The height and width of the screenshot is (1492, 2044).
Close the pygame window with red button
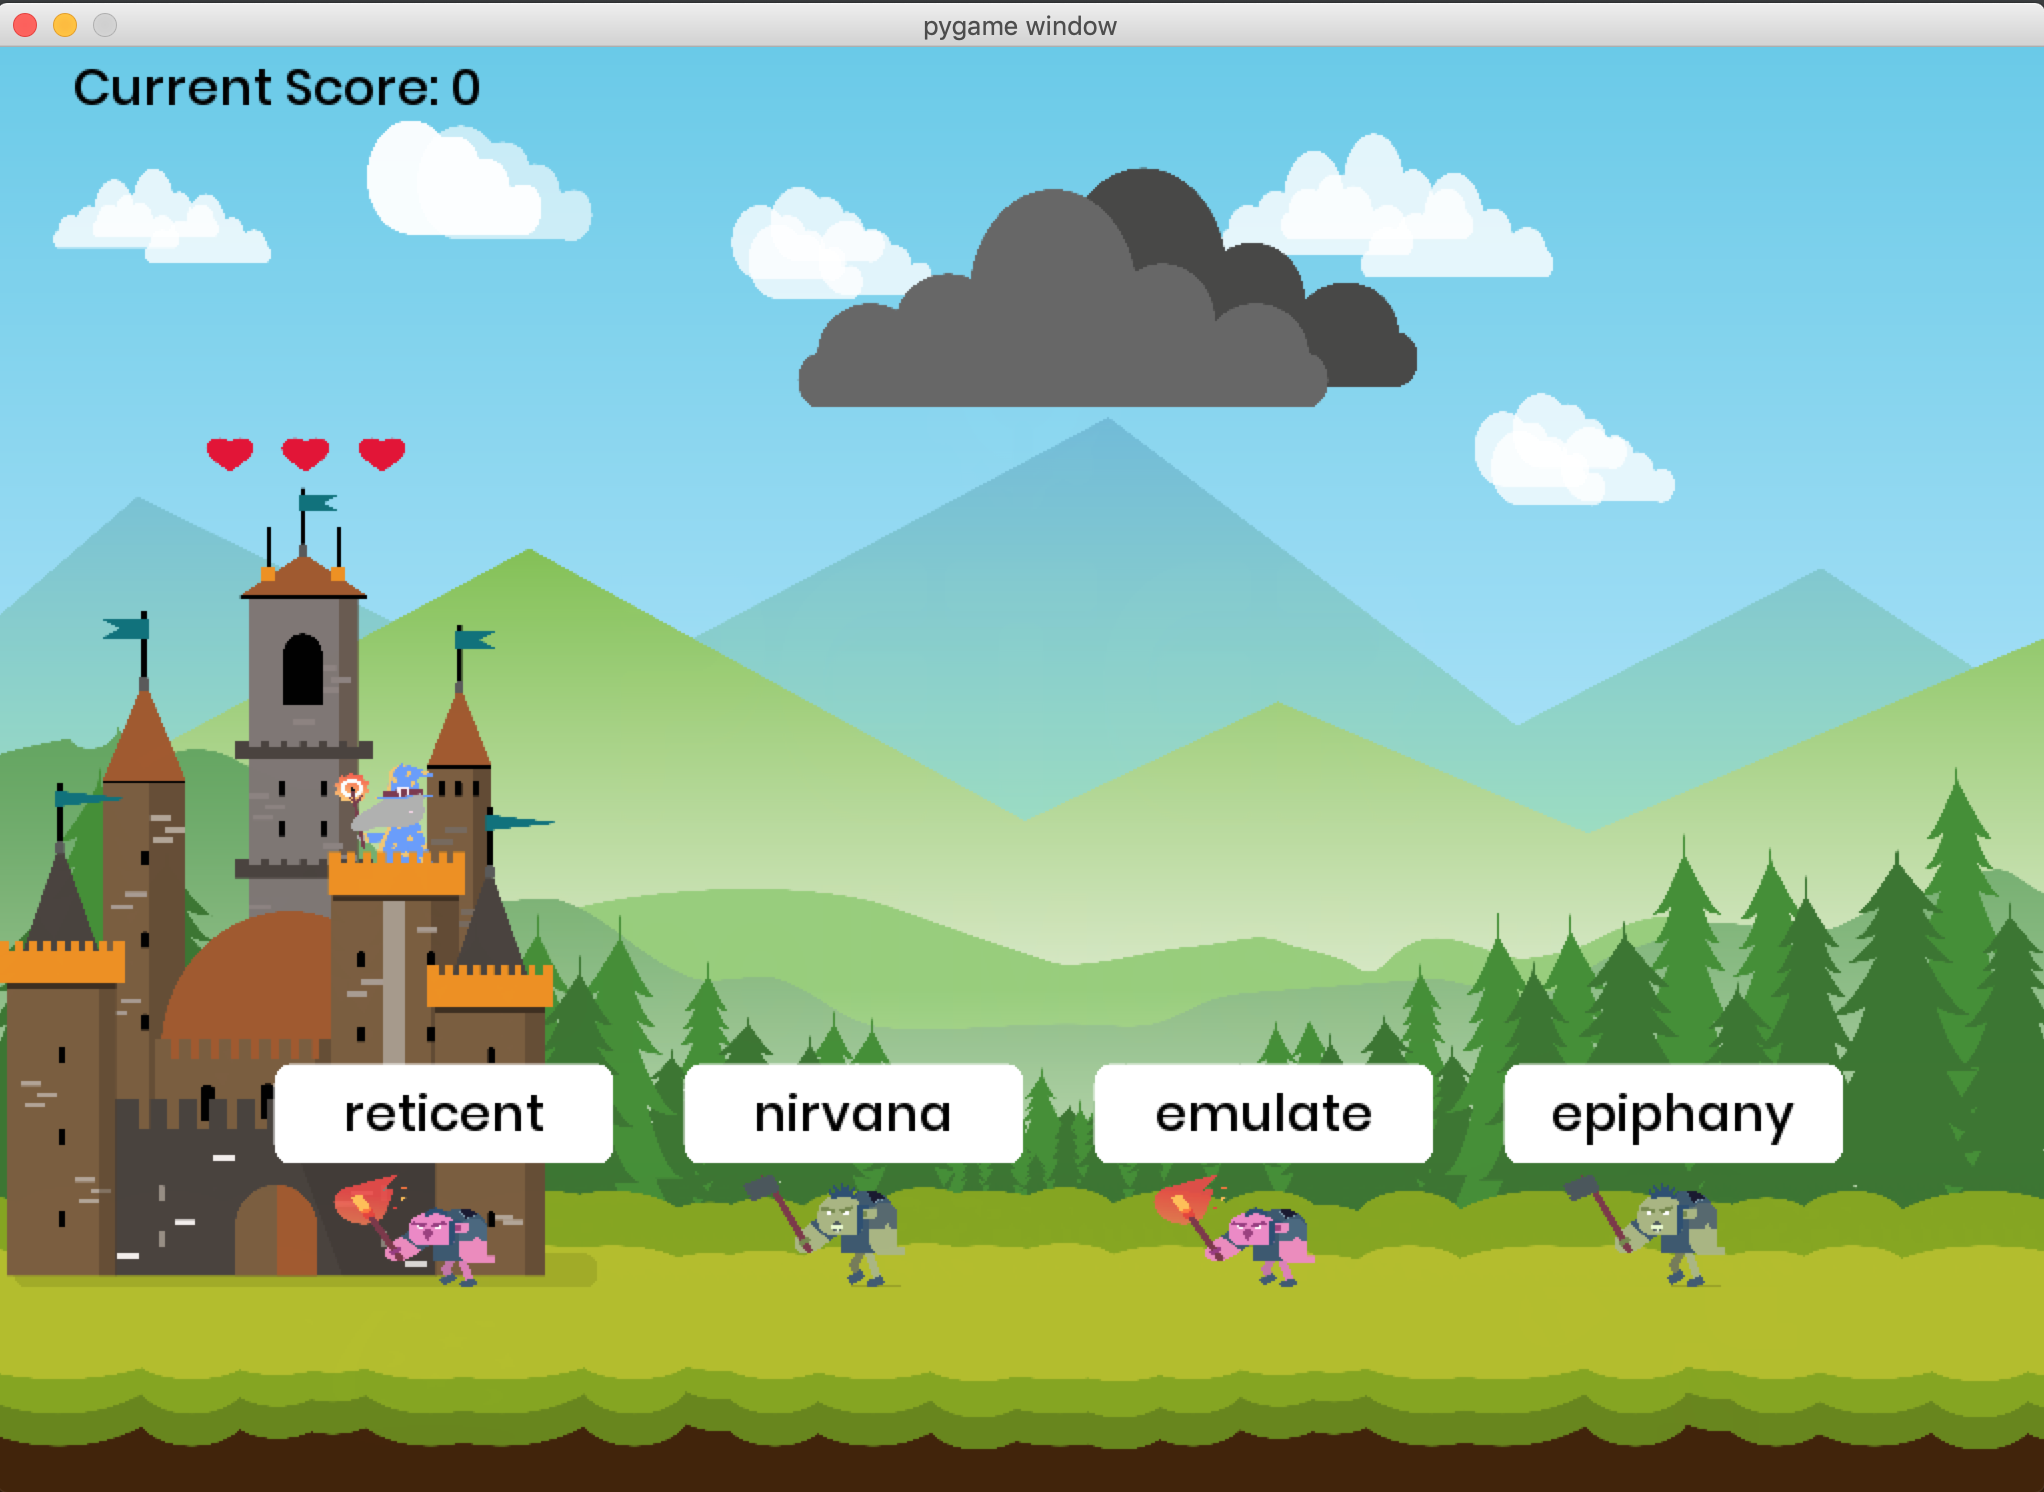(25, 25)
